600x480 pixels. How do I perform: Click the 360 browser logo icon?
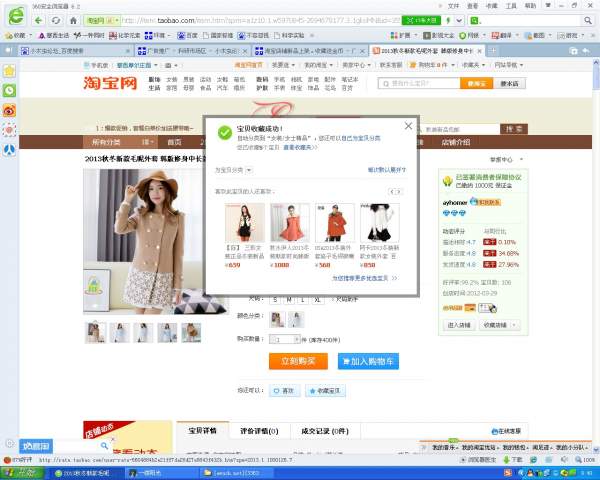coord(16,15)
